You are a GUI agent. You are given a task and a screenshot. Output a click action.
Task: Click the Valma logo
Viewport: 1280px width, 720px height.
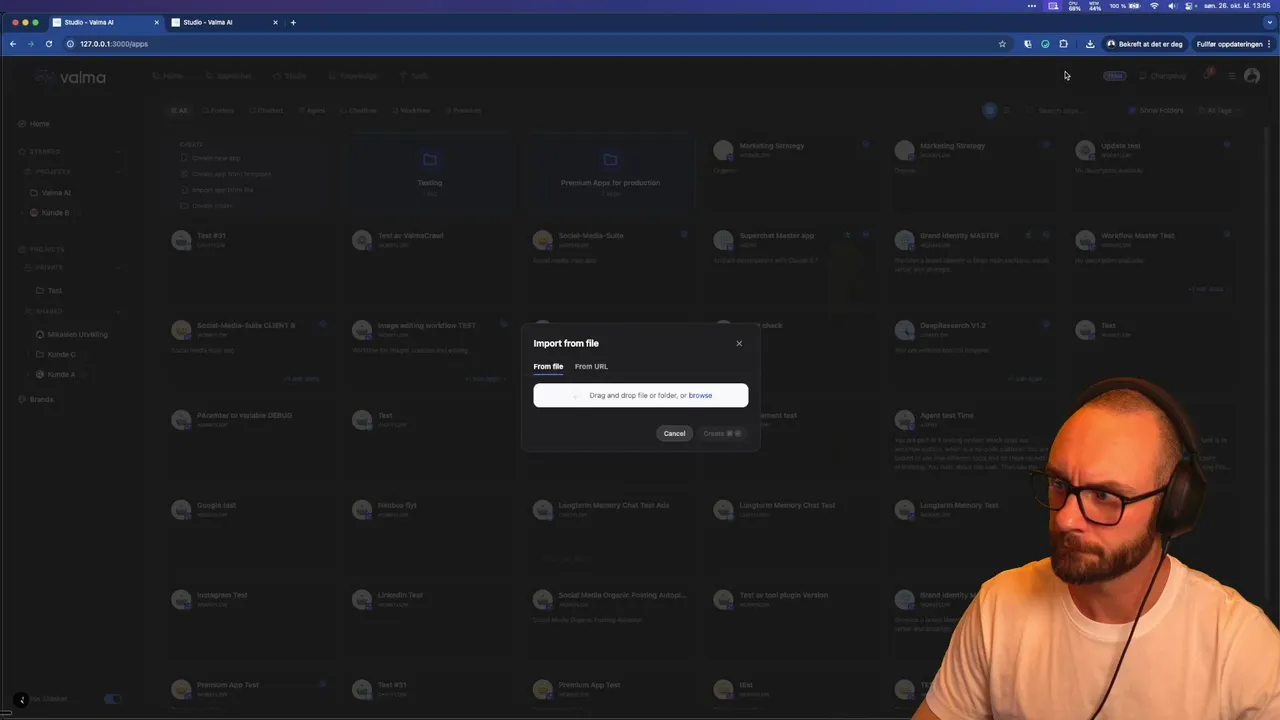click(x=69, y=77)
